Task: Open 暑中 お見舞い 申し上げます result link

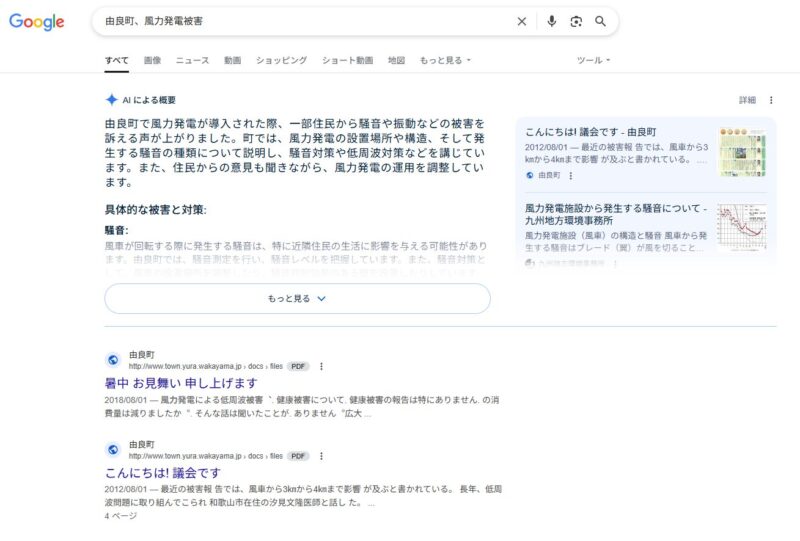Action: pos(181,383)
